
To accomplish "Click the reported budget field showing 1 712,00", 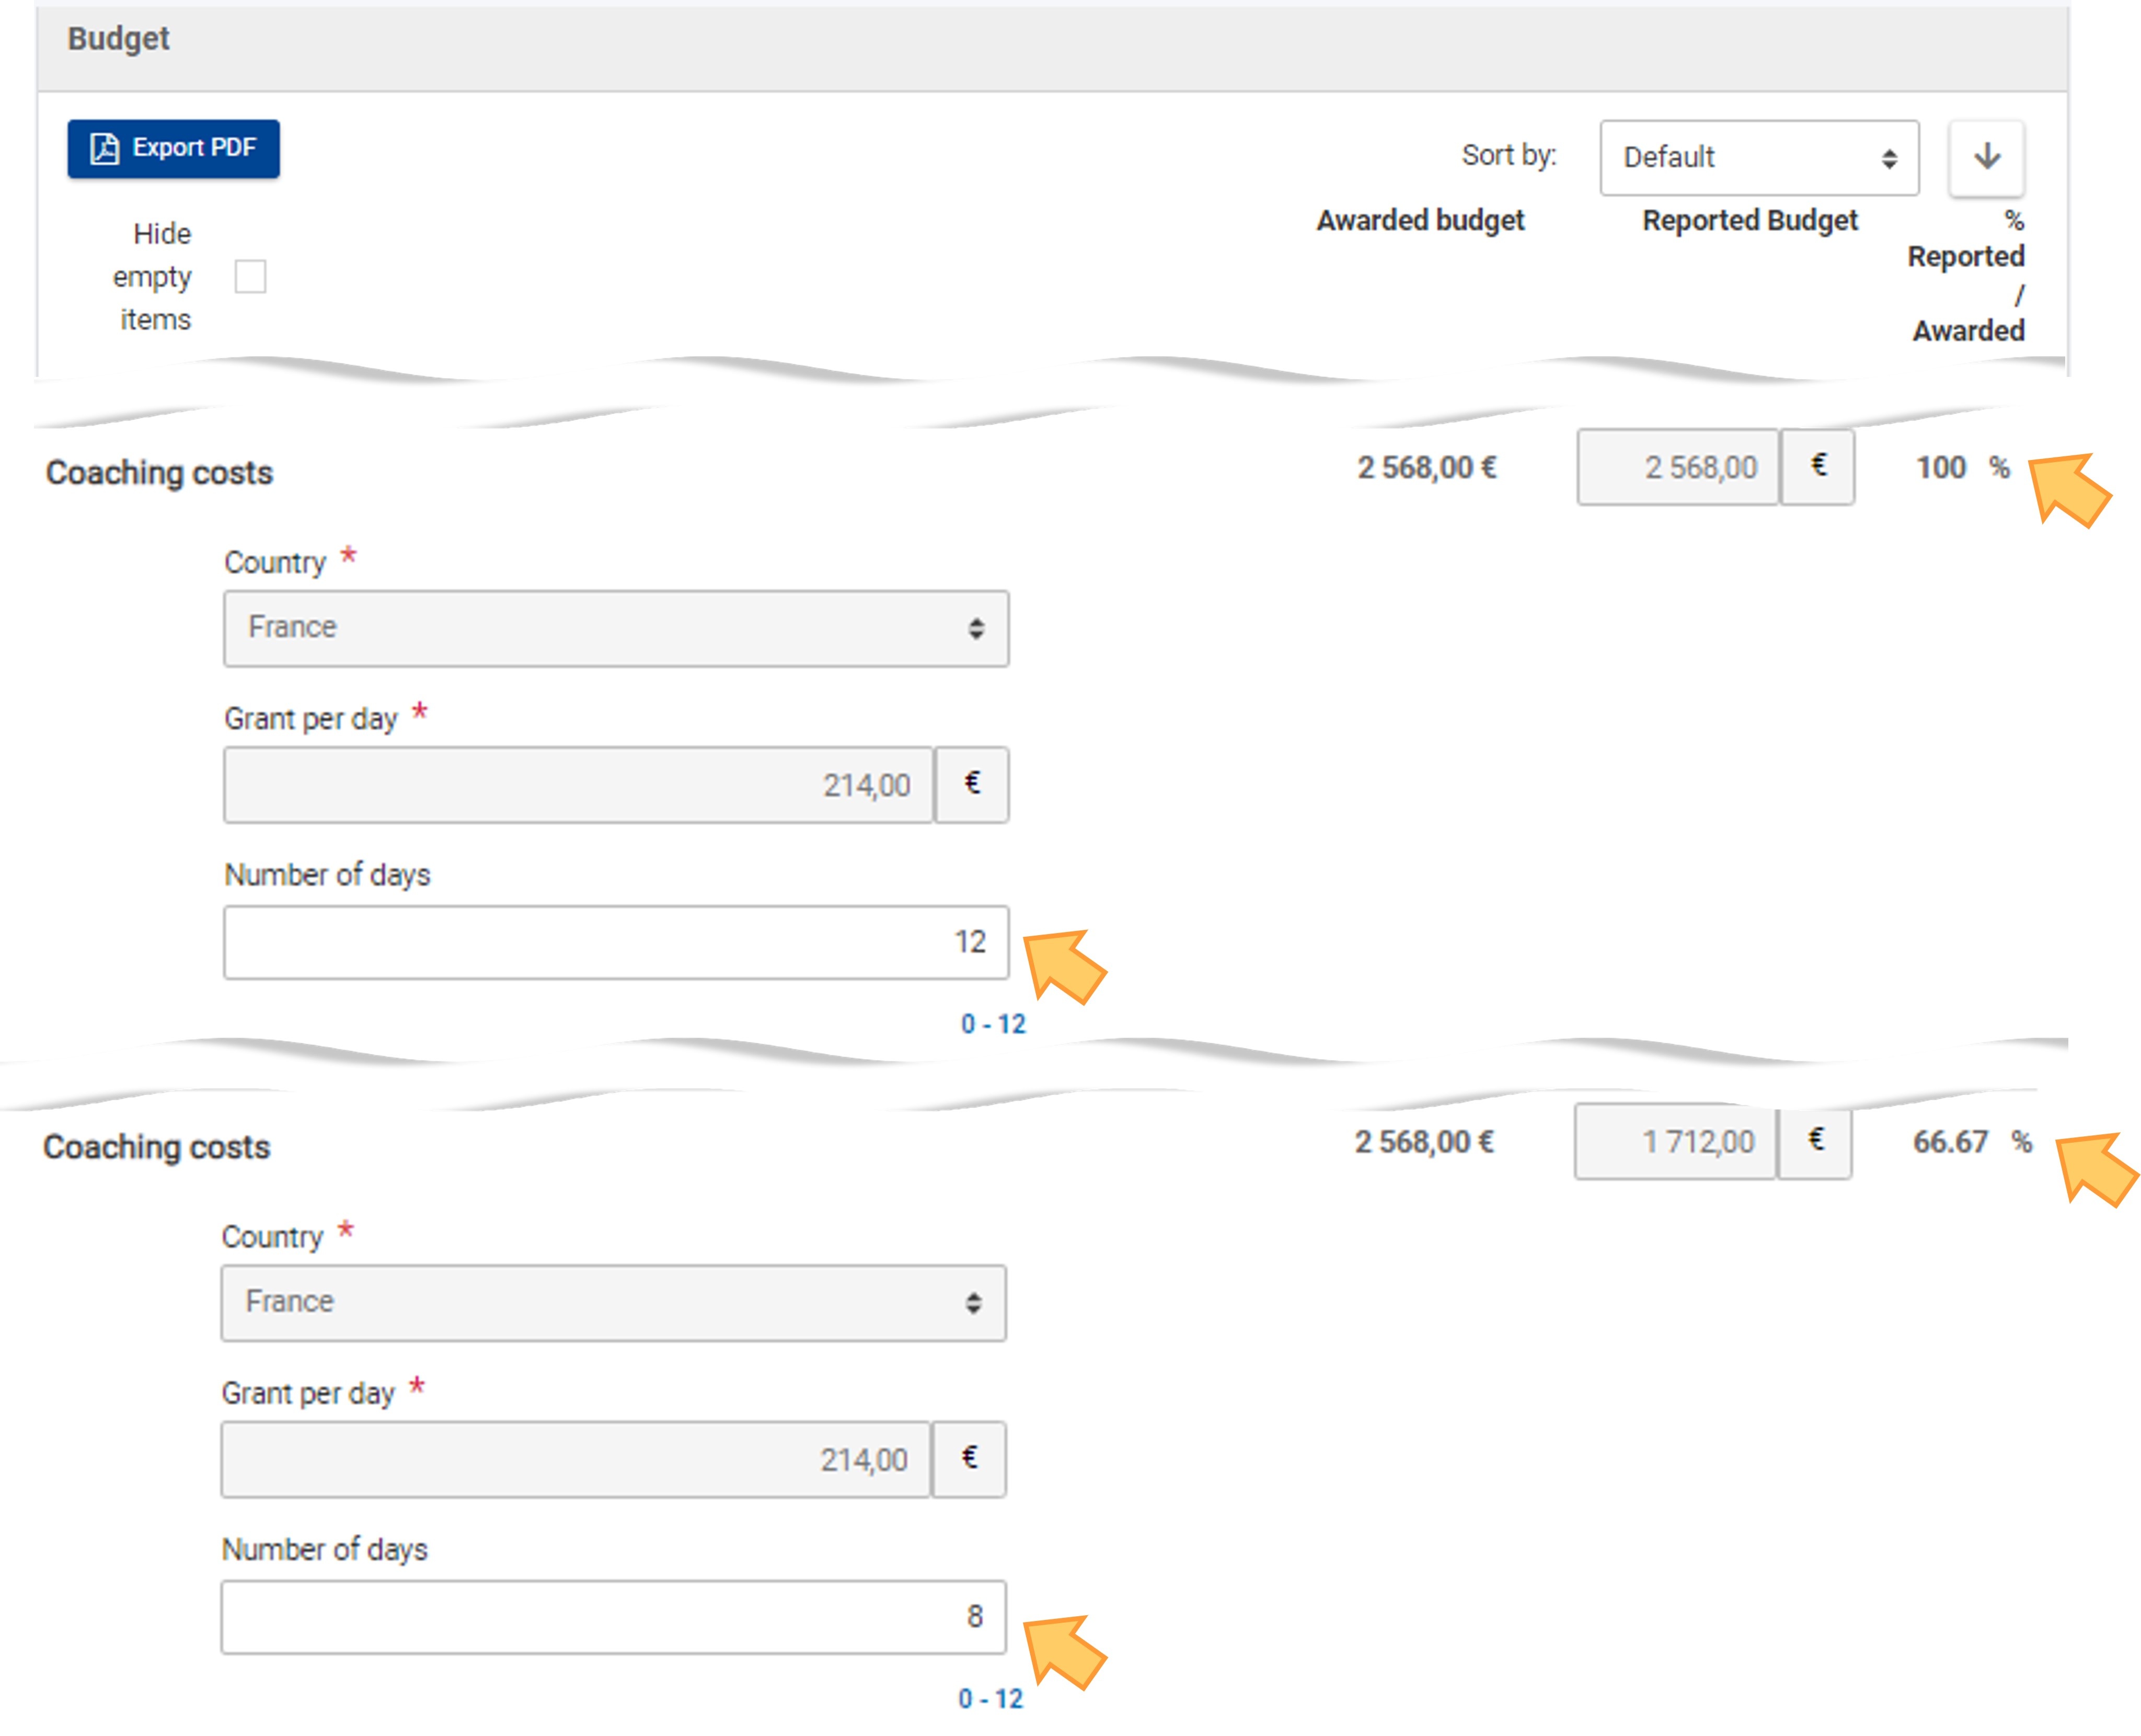I will [x=1675, y=1141].
